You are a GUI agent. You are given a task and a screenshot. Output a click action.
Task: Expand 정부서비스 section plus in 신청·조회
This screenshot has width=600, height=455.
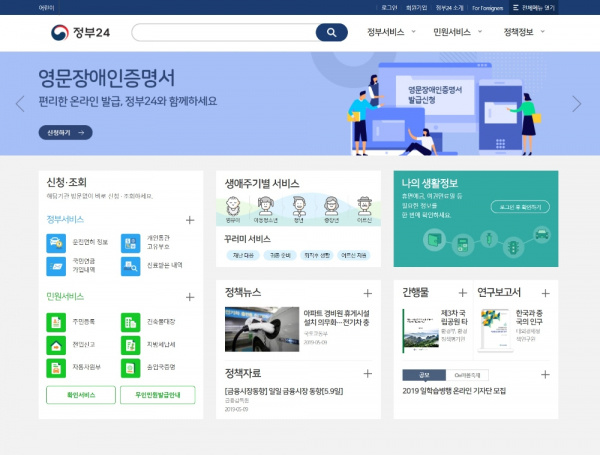coord(190,220)
